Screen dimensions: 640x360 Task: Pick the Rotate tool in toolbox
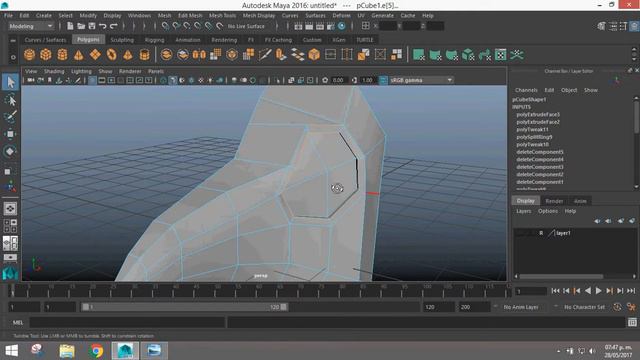(x=10, y=151)
